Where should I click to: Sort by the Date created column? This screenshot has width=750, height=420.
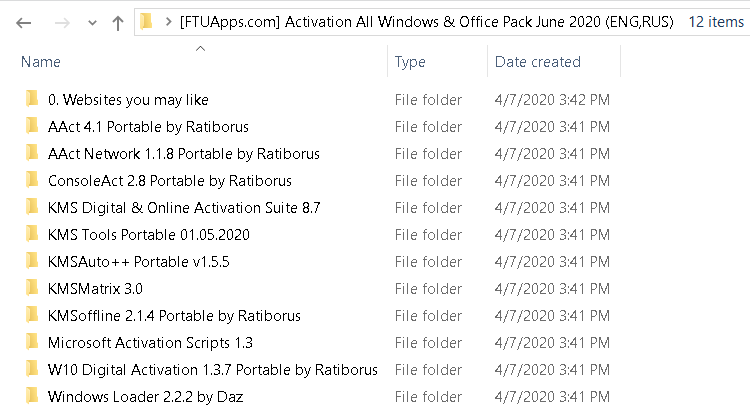538,62
